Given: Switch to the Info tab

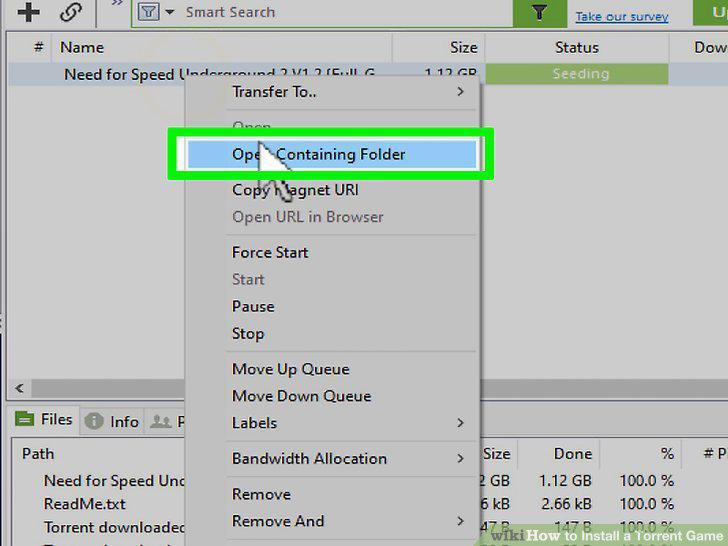Looking at the screenshot, I should (x=112, y=422).
